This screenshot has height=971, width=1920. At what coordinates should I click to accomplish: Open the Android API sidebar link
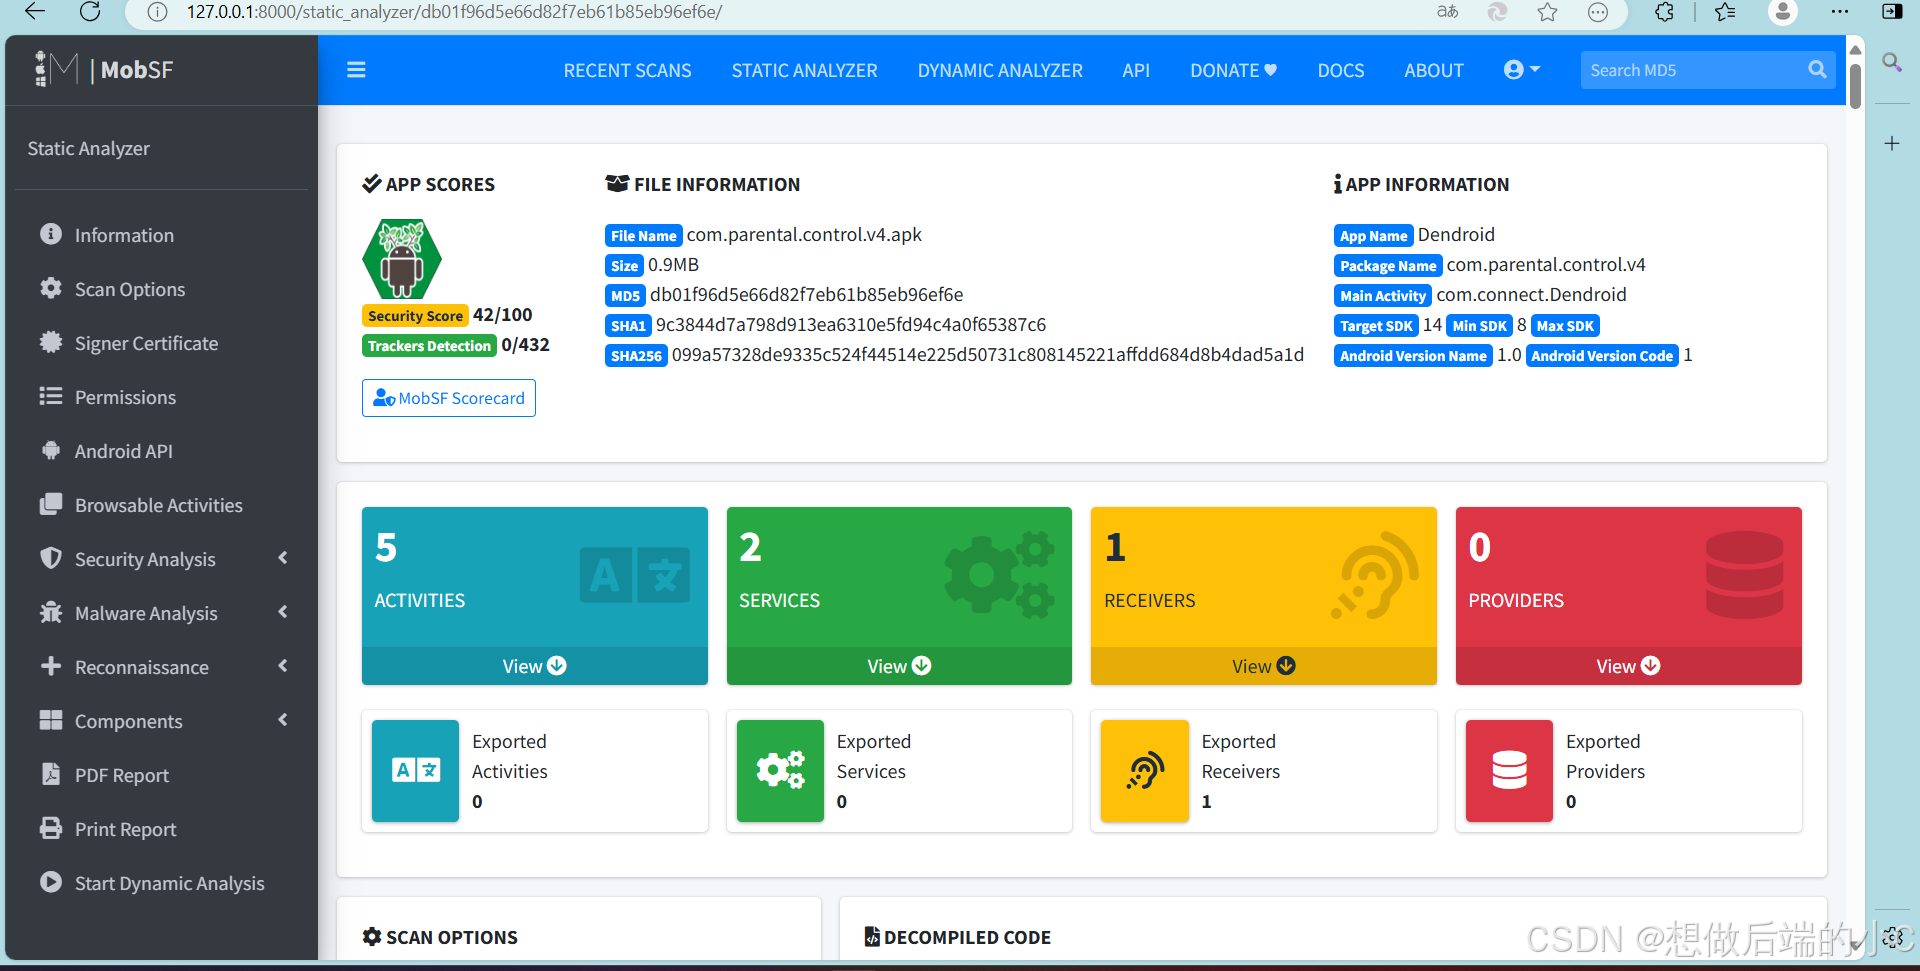[x=123, y=451]
